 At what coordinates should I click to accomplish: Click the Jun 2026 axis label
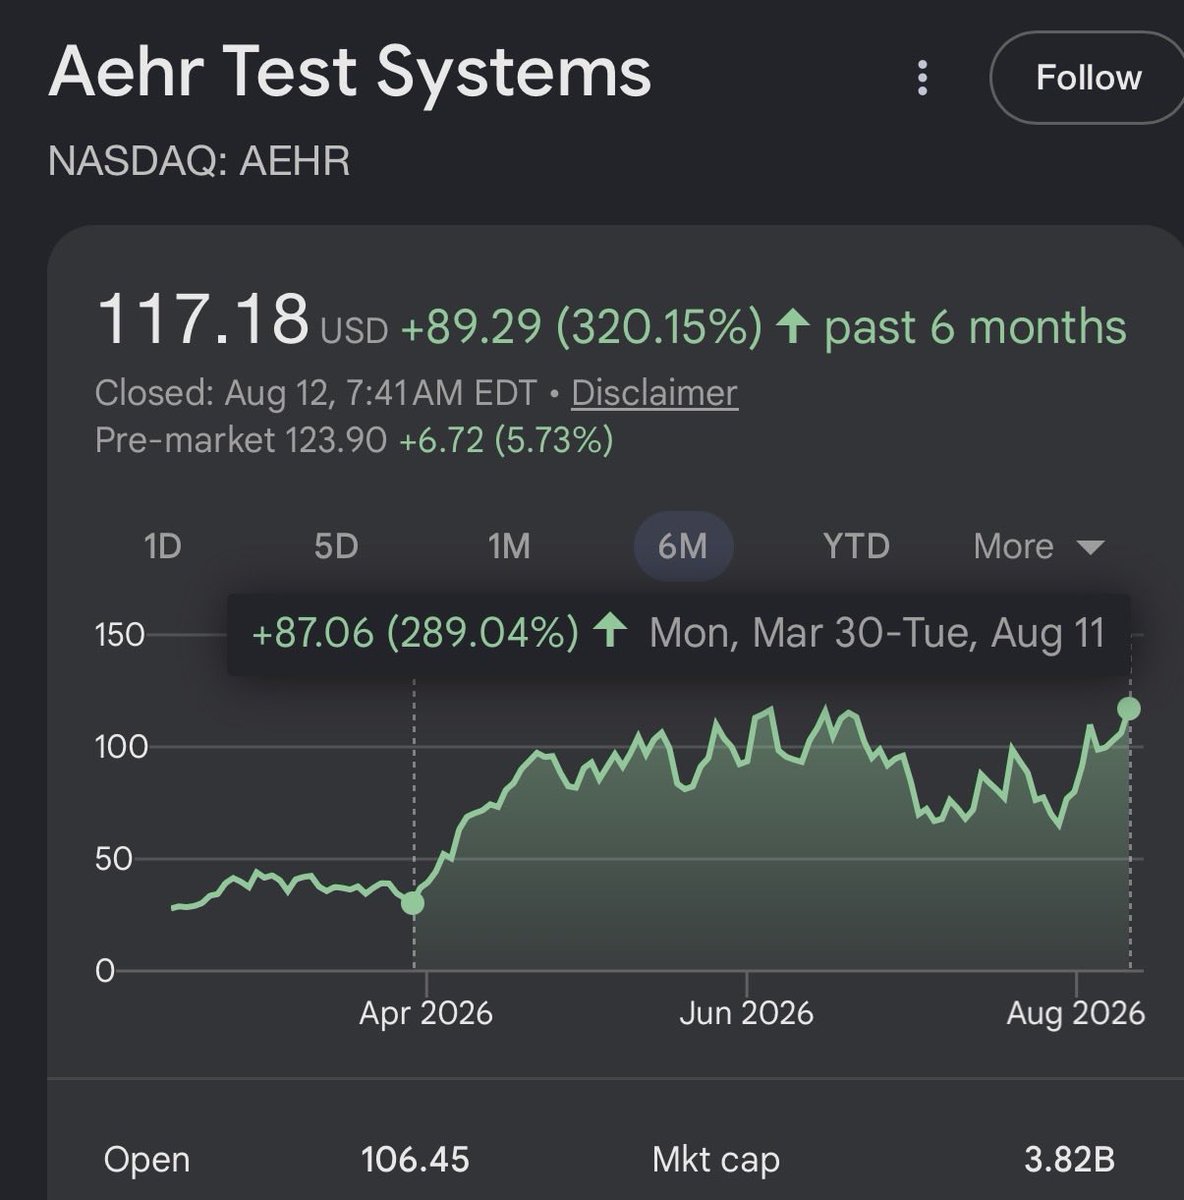click(746, 1013)
